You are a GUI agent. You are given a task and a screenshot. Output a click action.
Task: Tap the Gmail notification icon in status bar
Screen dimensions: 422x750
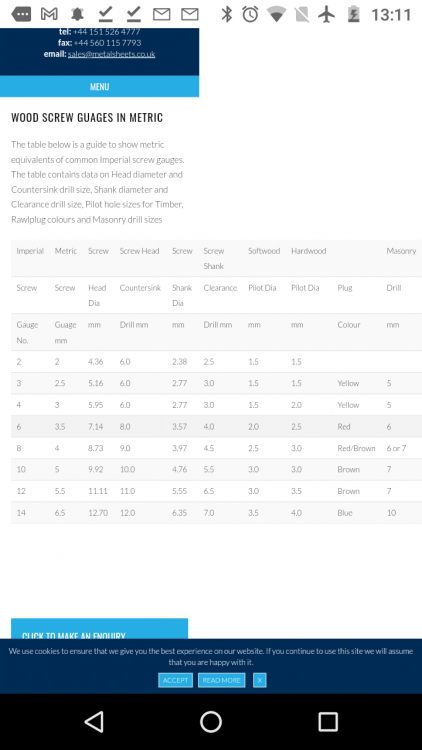pos(49,14)
